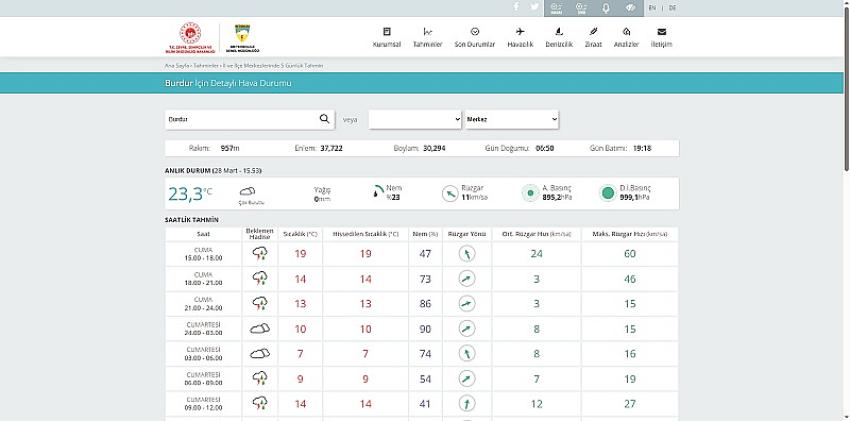Switch language to DE
Viewport: 850px width, 421px height.
click(672, 8)
